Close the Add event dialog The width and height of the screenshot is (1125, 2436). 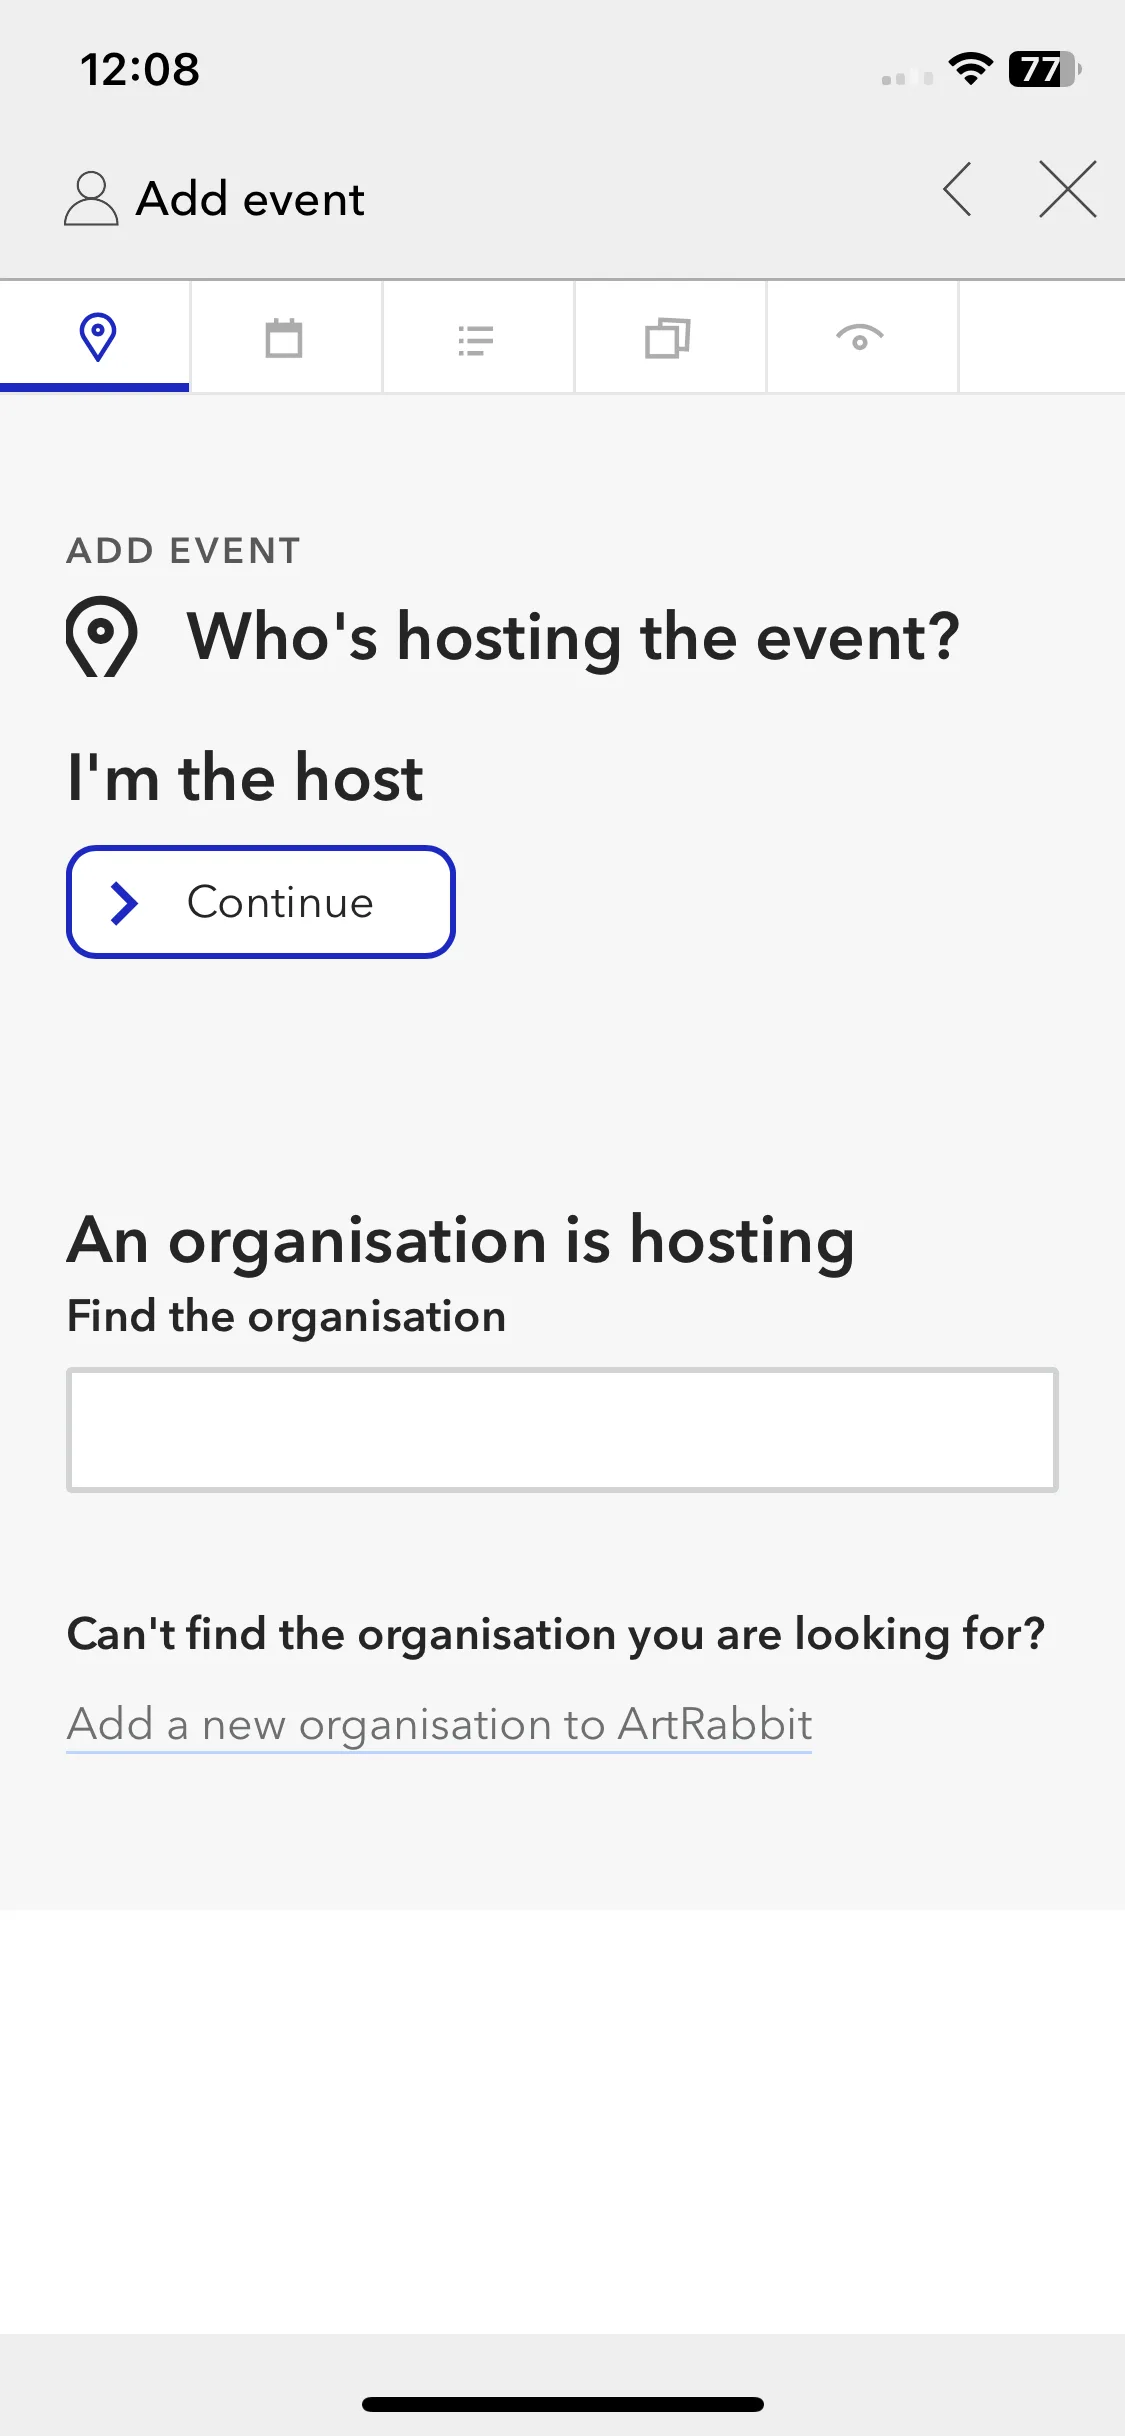click(1068, 189)
